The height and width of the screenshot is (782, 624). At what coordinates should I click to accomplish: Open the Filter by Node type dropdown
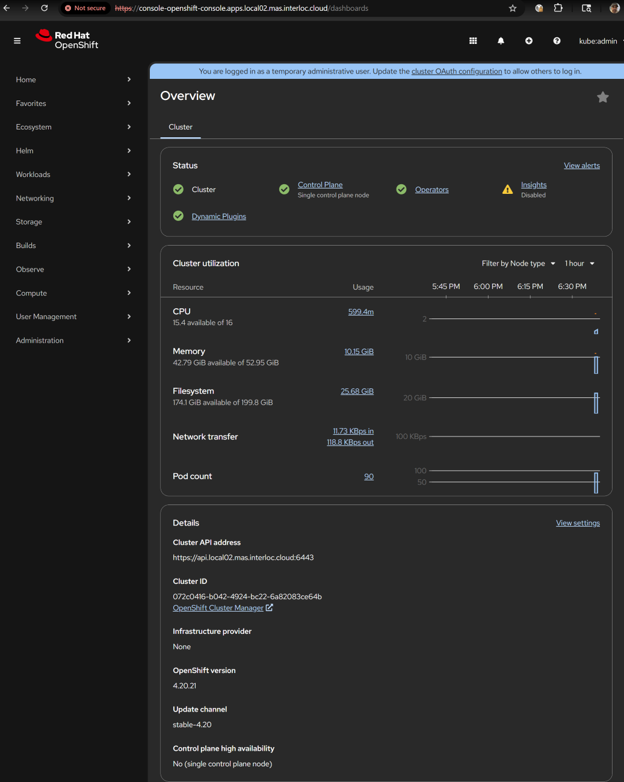click(518, 263)
